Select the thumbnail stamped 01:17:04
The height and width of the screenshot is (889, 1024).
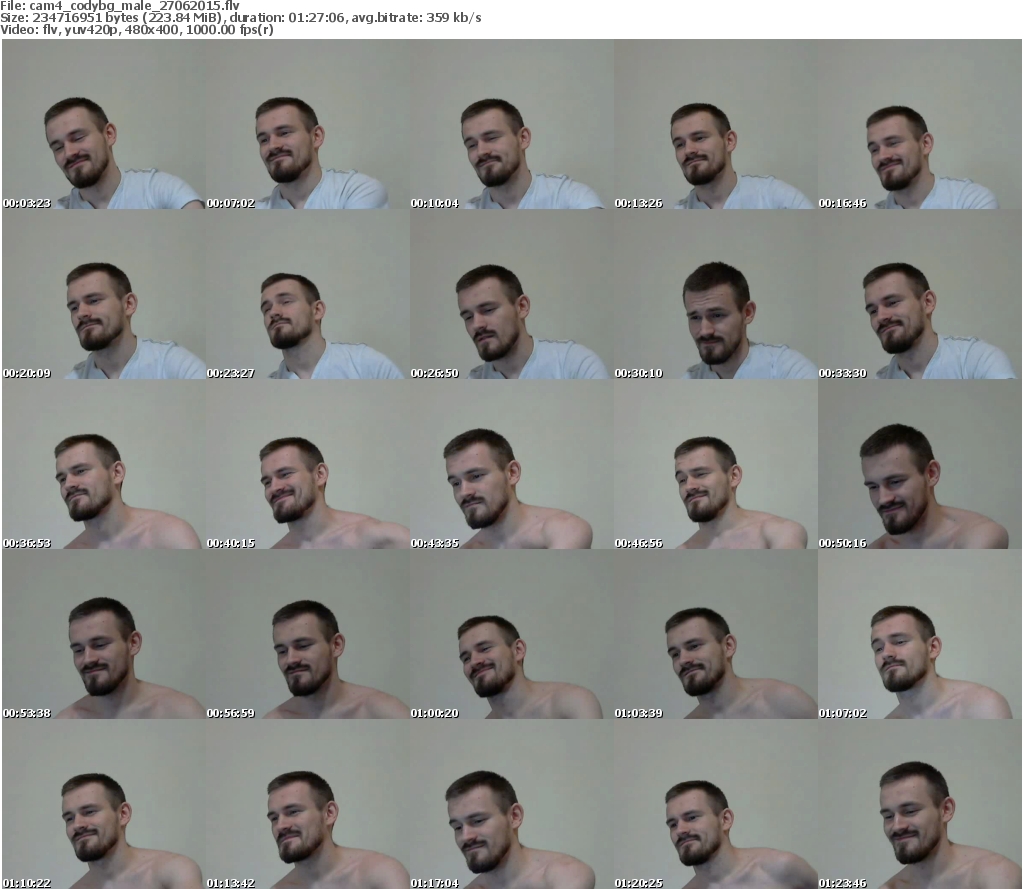(x=512, y=803)
